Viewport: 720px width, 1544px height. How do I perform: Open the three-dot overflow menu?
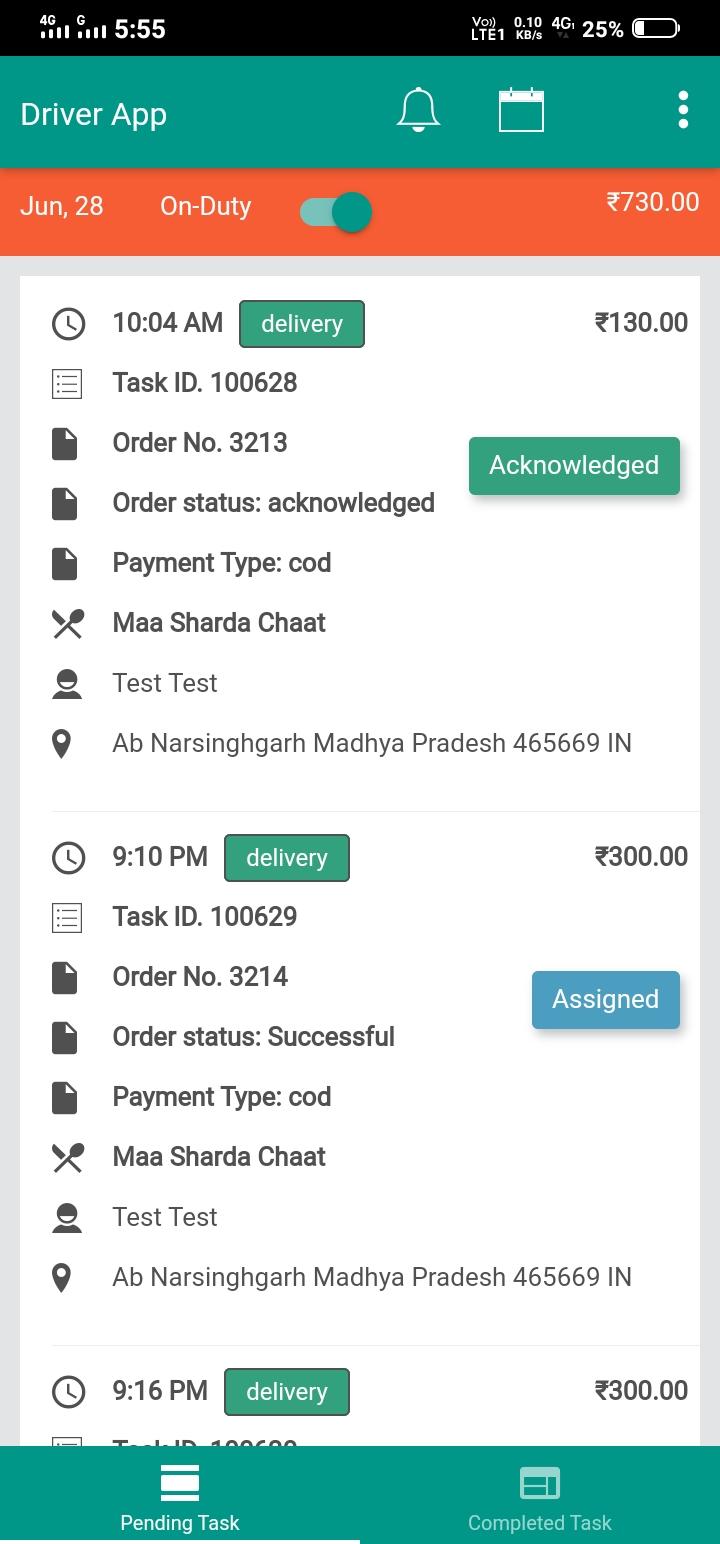pyautogui.click(x=683, y=110)
